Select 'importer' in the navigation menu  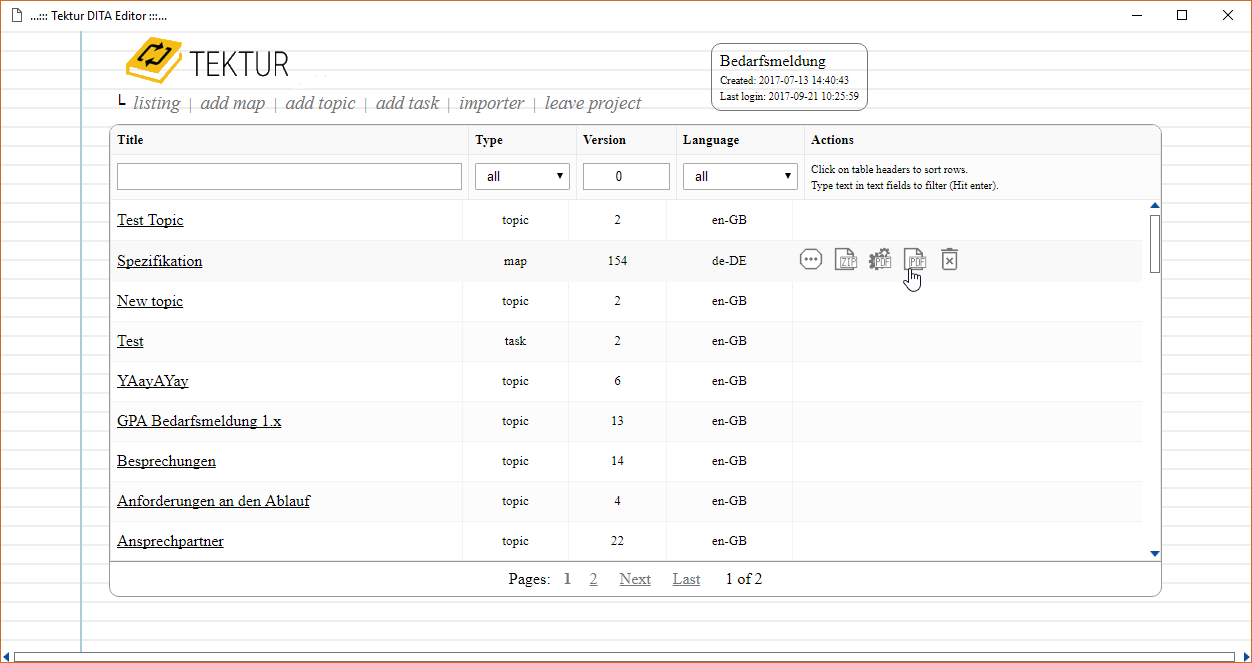pos(491,103)
